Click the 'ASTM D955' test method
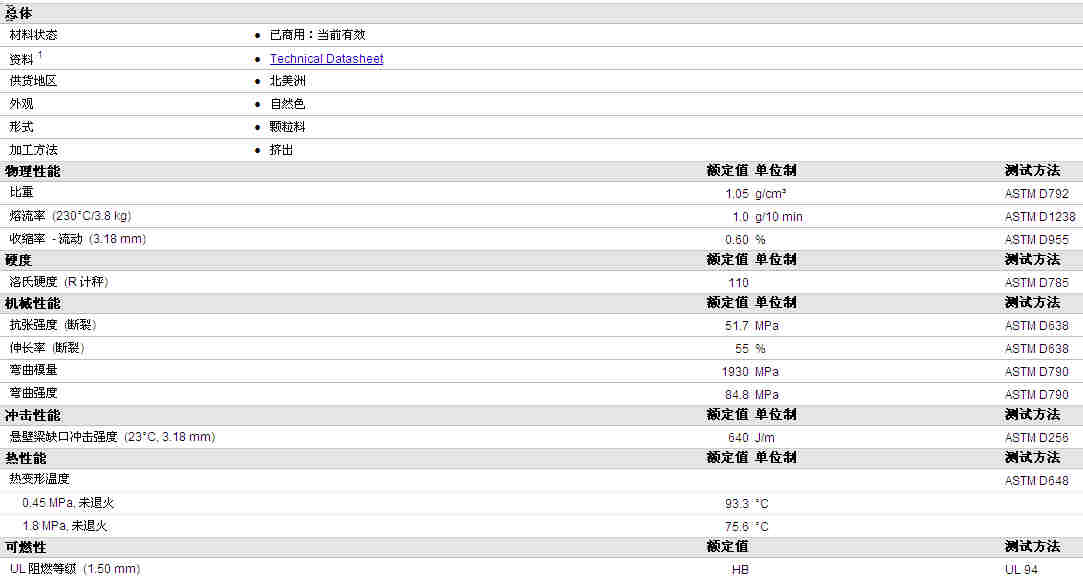1083x577 pixels. [x=1037, y=240]
